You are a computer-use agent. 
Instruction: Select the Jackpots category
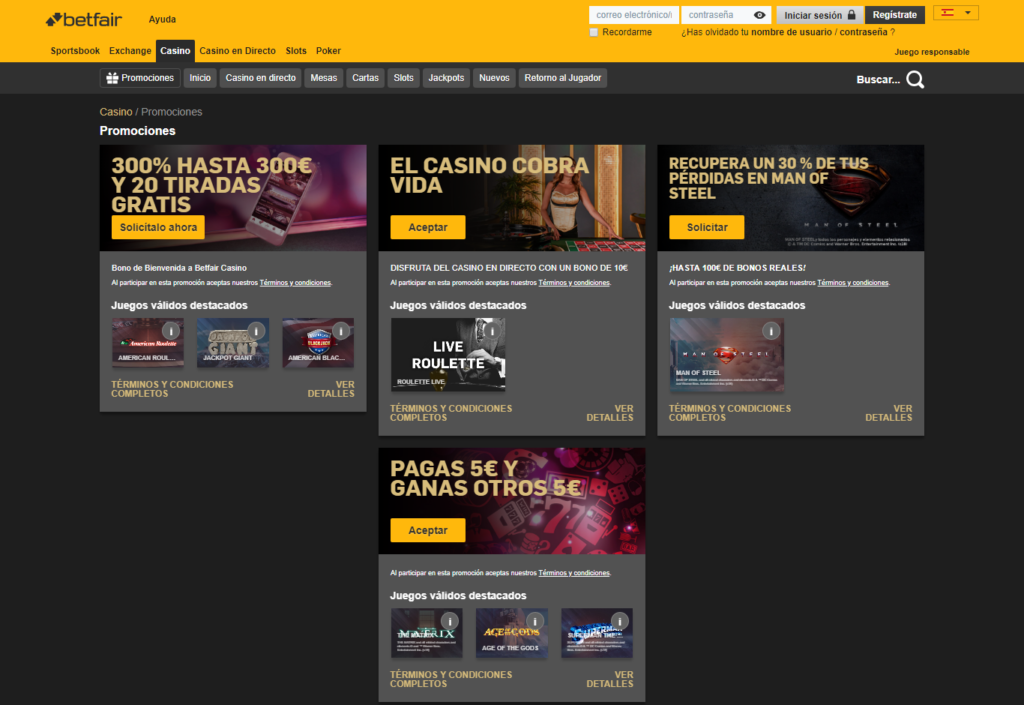tap(446, 77)
